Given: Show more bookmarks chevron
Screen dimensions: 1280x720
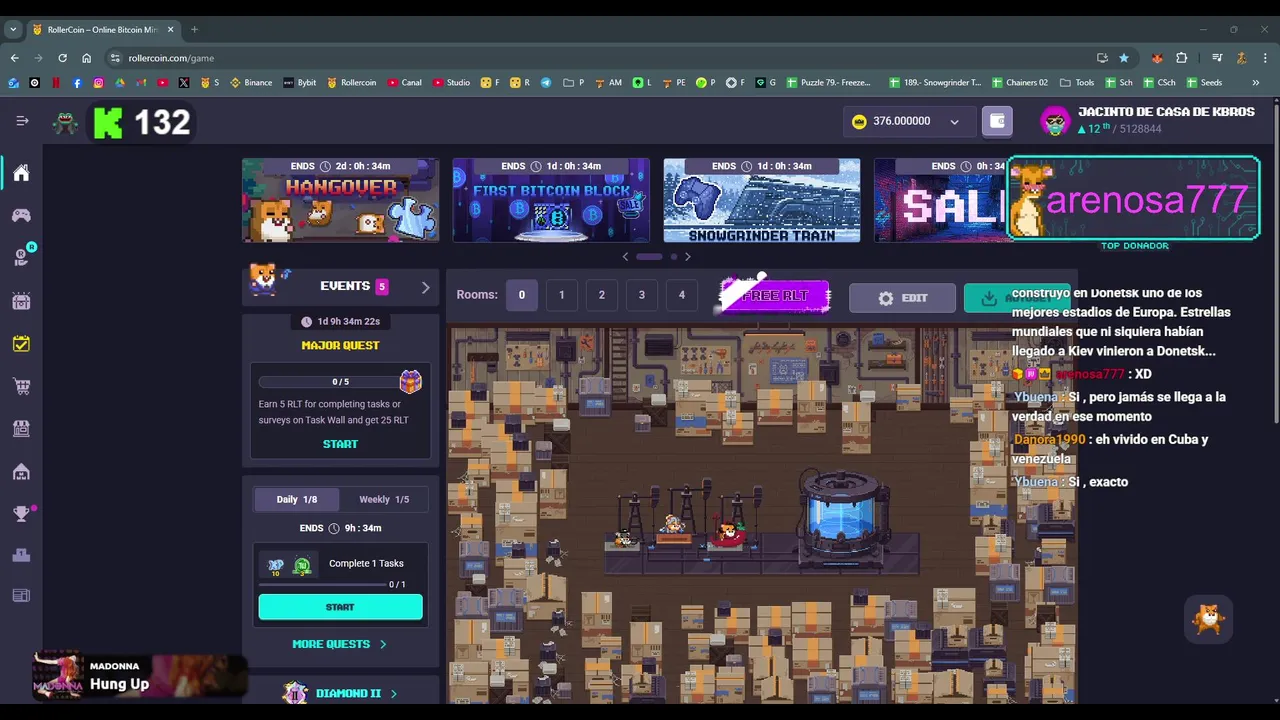Looking at the screenshot, I should tap(1255, 83).
